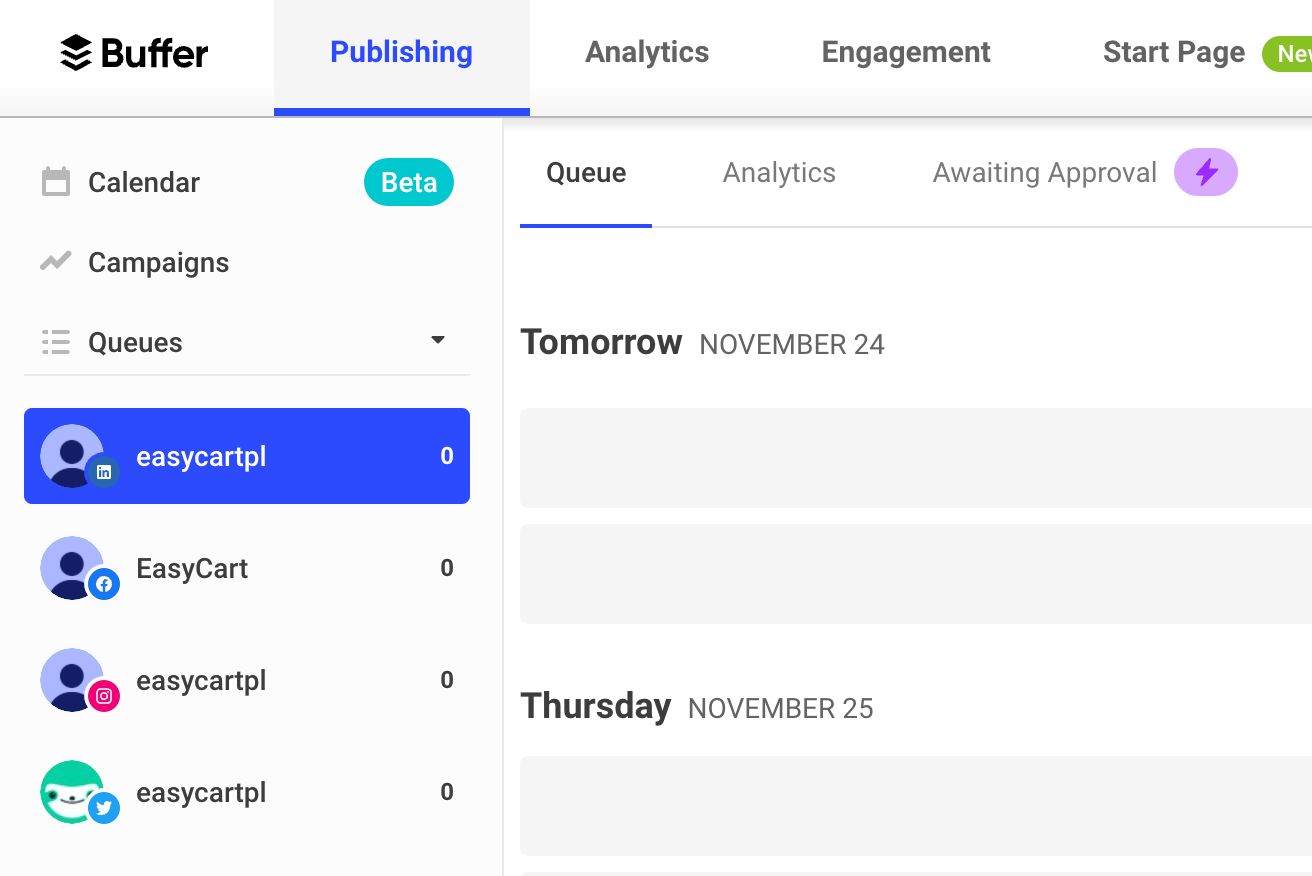The width and height of the screenshot is (1312, 876).
Task: Select the Instagram easycartpl account avatar
Action: click(72, 680)
